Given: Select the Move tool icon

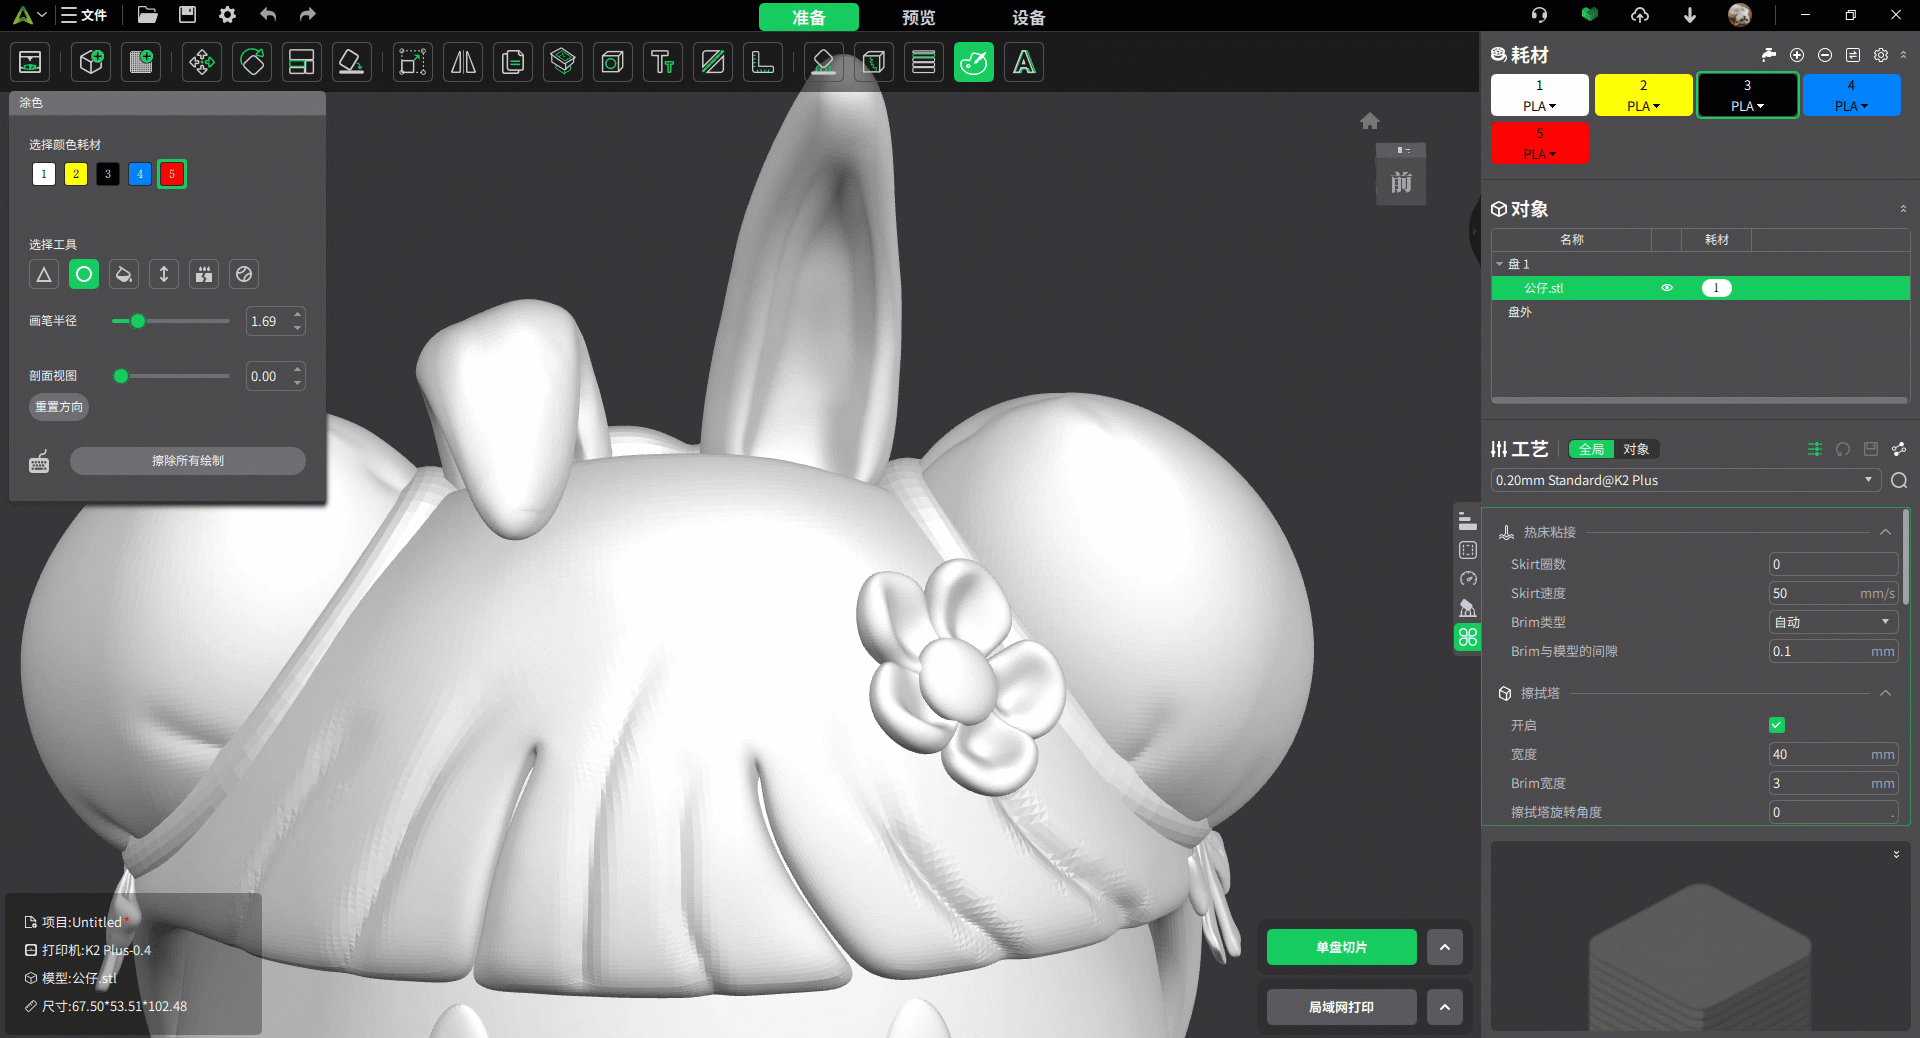Looking at the screenshot, I should (202, 62).
